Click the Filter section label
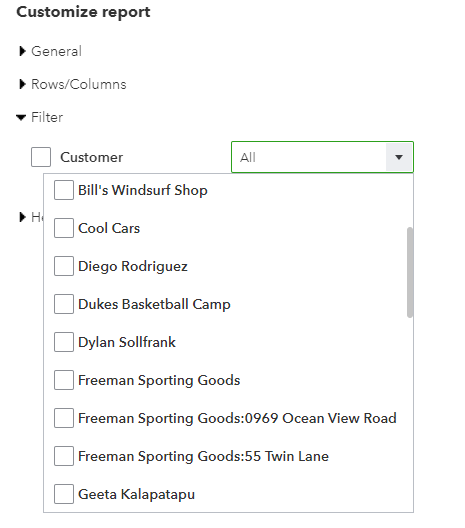This screenshot has height=528, width=465. pyautogui.click(x=47, y=117)
